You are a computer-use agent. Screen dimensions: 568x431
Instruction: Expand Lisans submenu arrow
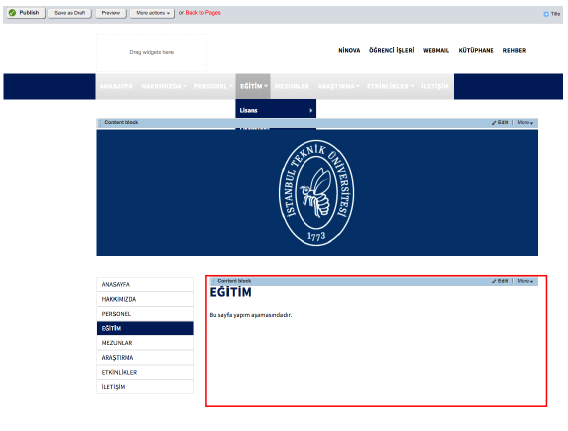[310, 110]
